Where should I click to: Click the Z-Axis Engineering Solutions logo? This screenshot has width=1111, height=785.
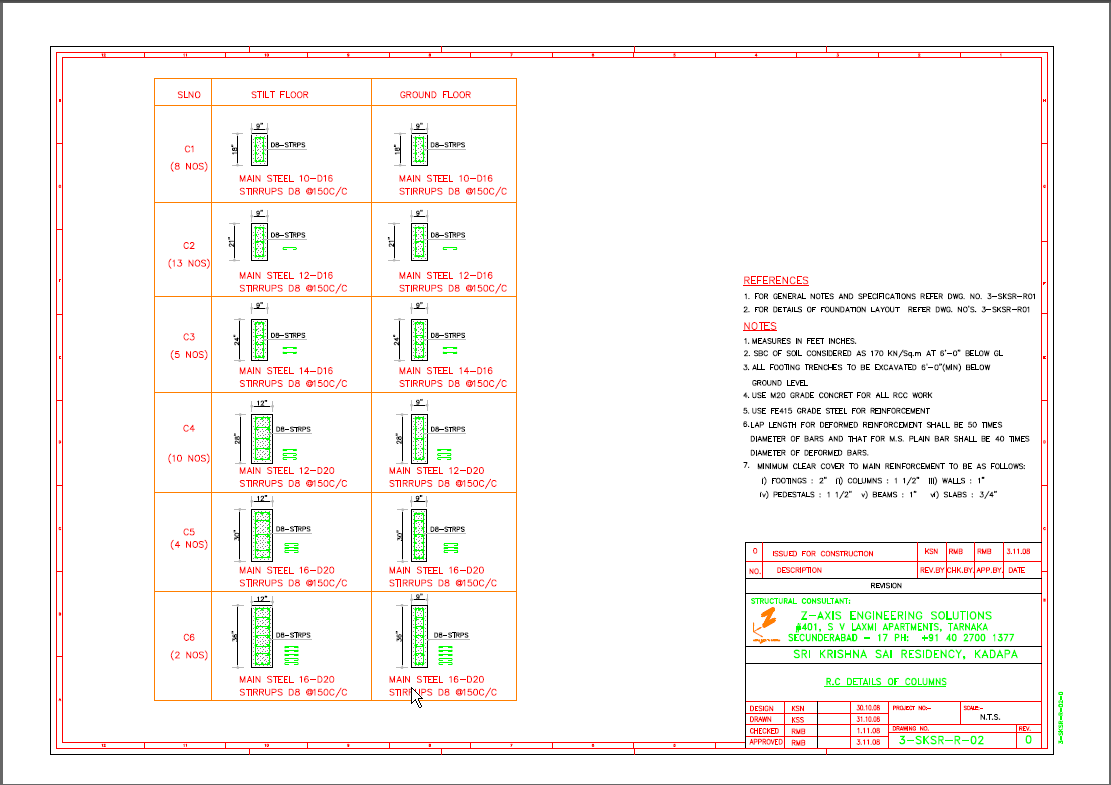[765, 625]
